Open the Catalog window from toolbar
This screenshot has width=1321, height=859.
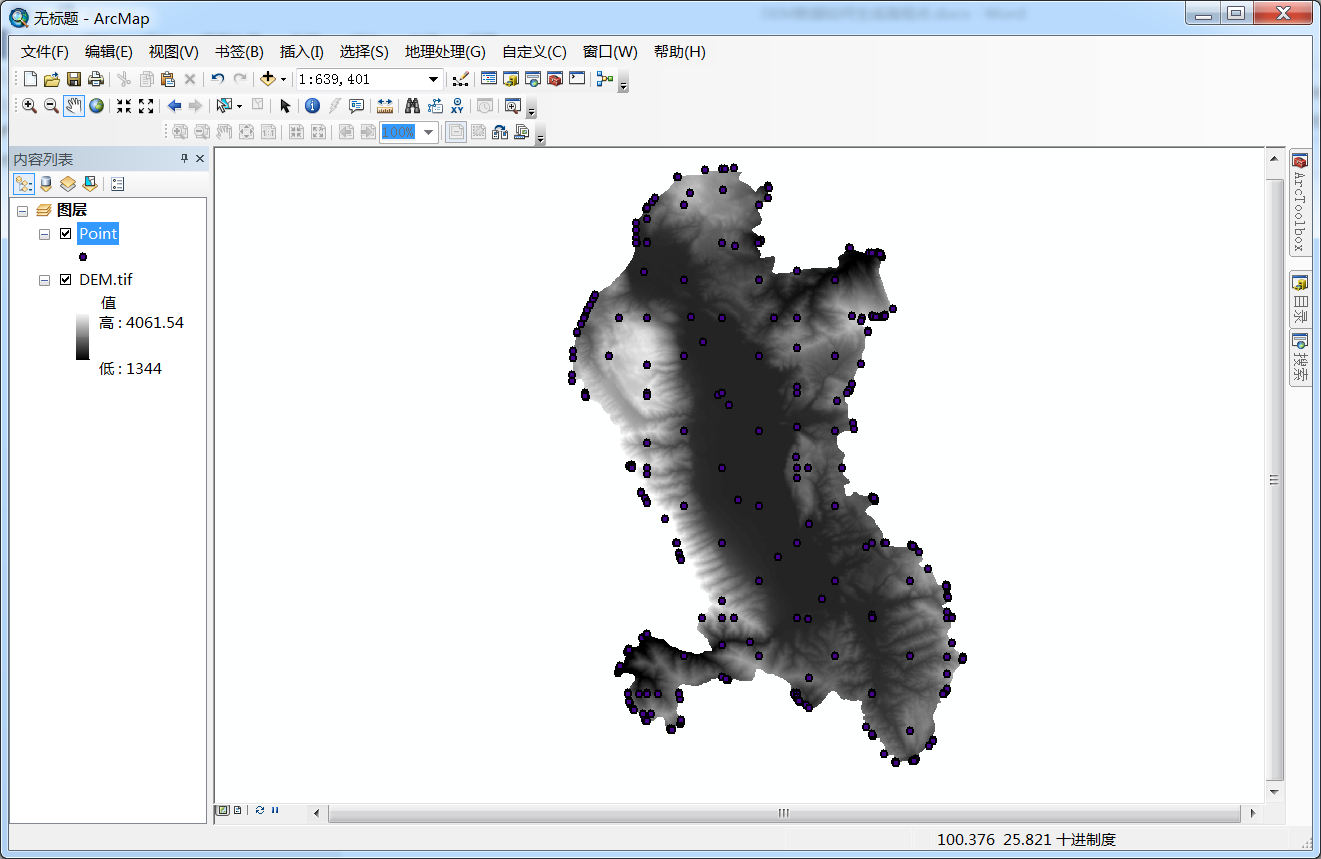click(511, 78)
